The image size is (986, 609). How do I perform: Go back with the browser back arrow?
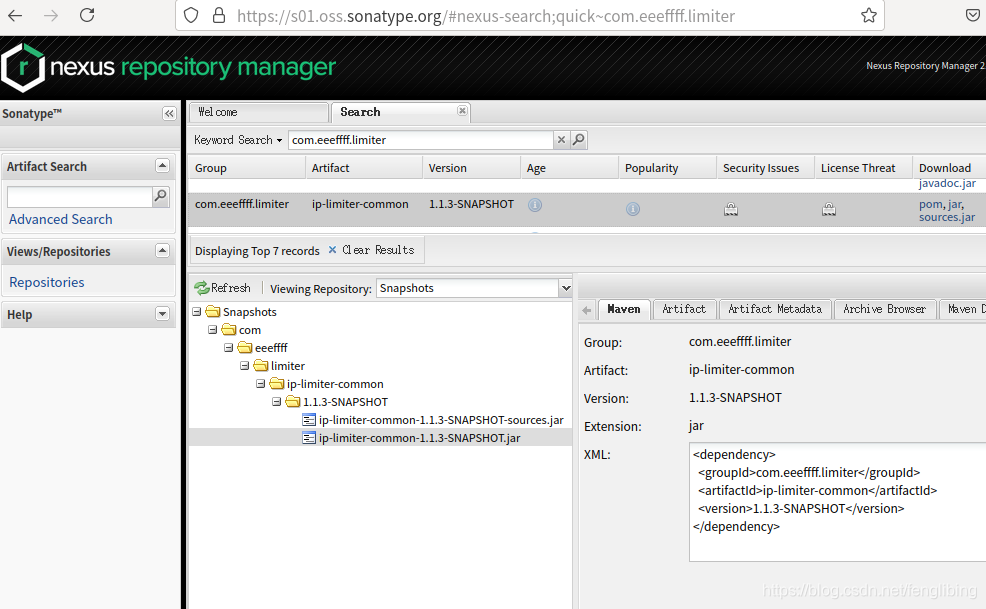pos(15,16)
